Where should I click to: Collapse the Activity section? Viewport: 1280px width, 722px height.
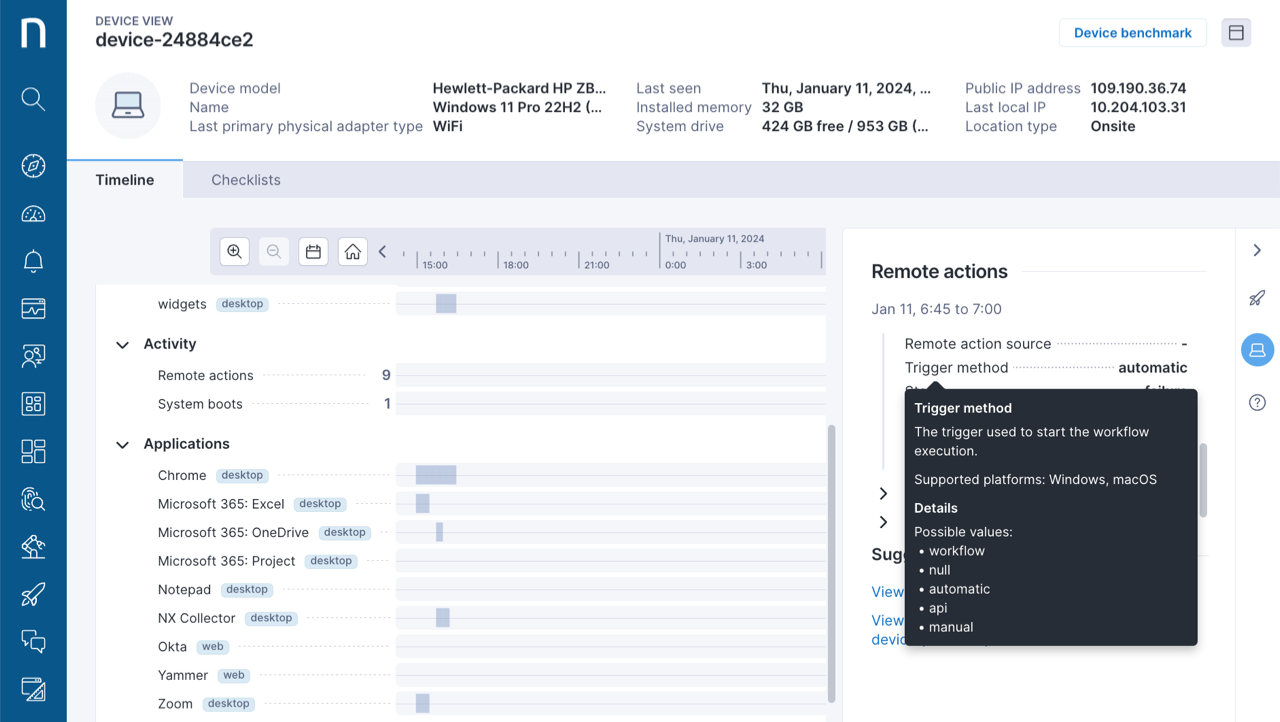(x=122, y=345)
